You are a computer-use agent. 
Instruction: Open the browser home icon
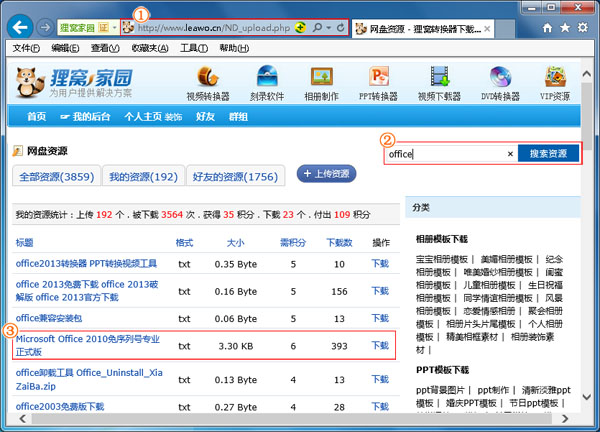548,28
